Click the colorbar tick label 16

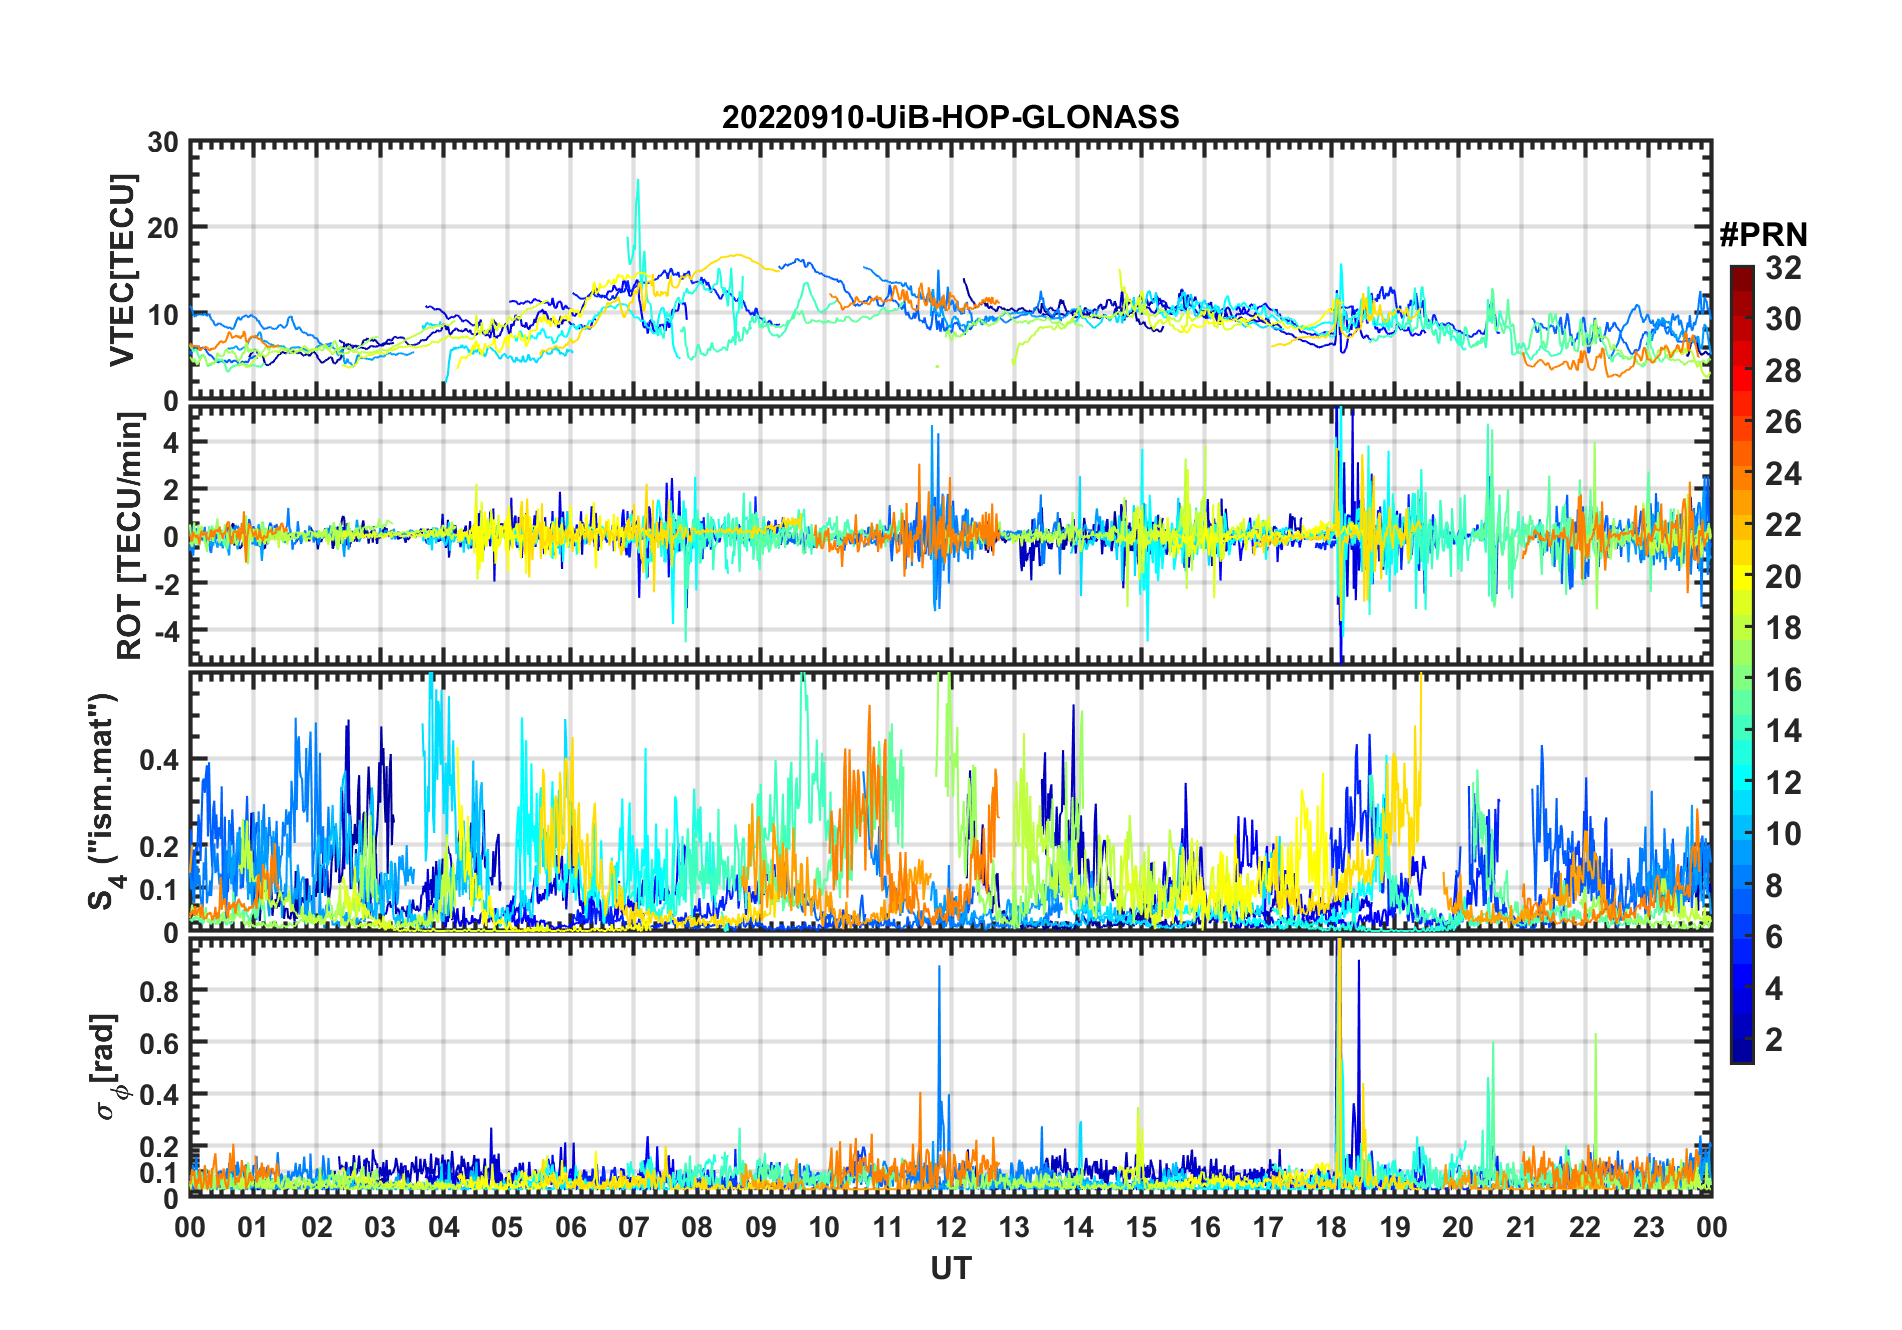1783,680
